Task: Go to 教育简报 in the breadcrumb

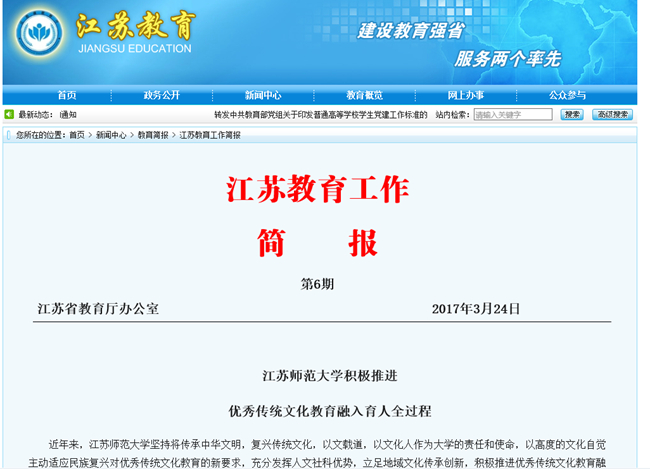Action: tap(153, 134)
